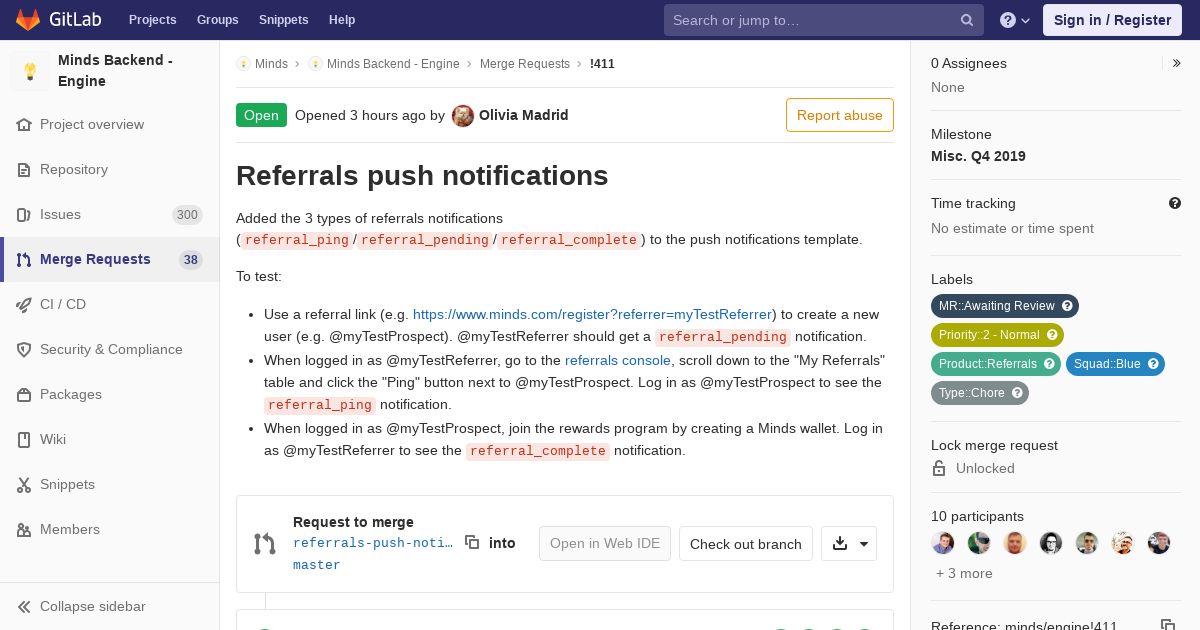Viewport: 1200px width, 630px height.
Task: Open Projects menu in top bar
Action: pyautogui.click(x=153, y=20)
